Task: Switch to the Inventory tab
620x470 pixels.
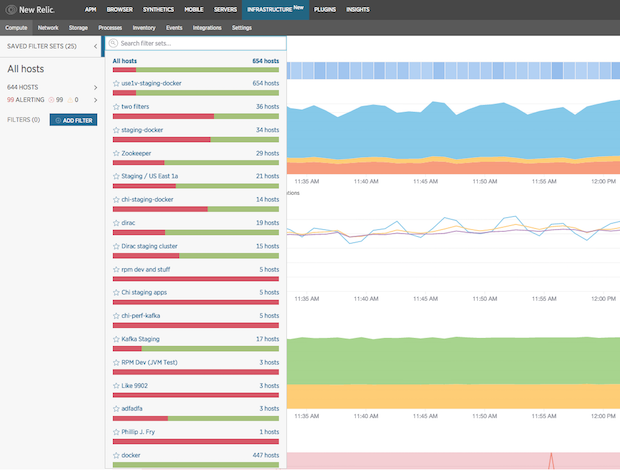Action: pyautogui.click(x=144, y=28)
